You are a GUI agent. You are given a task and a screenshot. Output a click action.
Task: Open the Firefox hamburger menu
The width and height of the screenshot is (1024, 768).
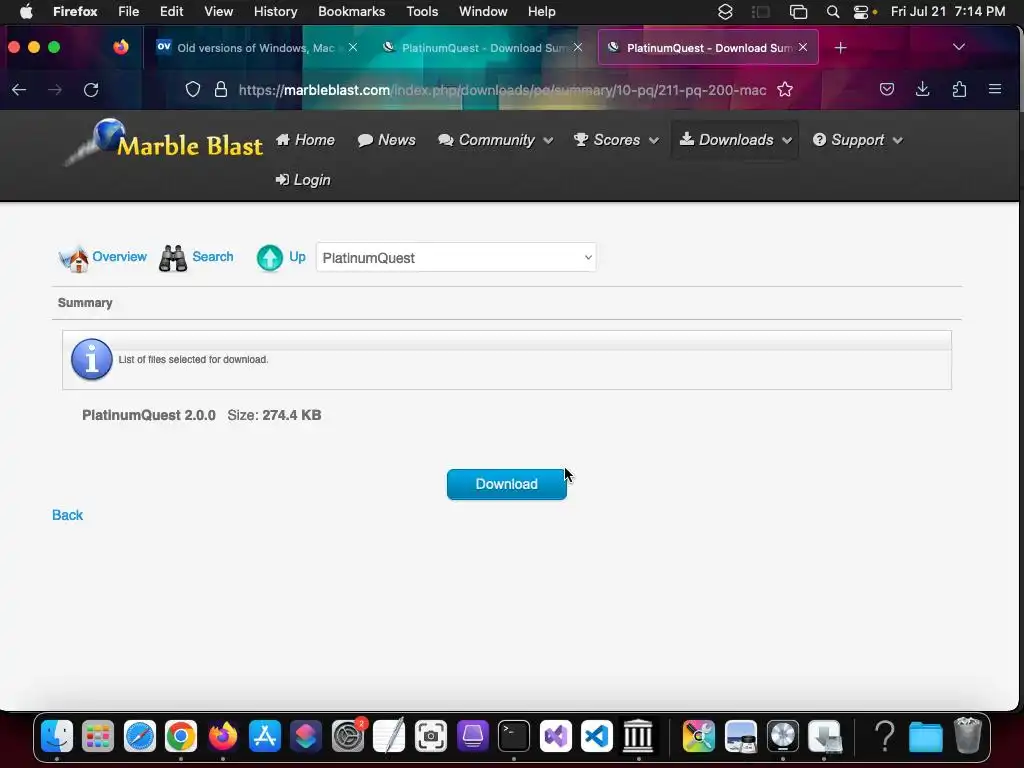(x=995, y=89)
